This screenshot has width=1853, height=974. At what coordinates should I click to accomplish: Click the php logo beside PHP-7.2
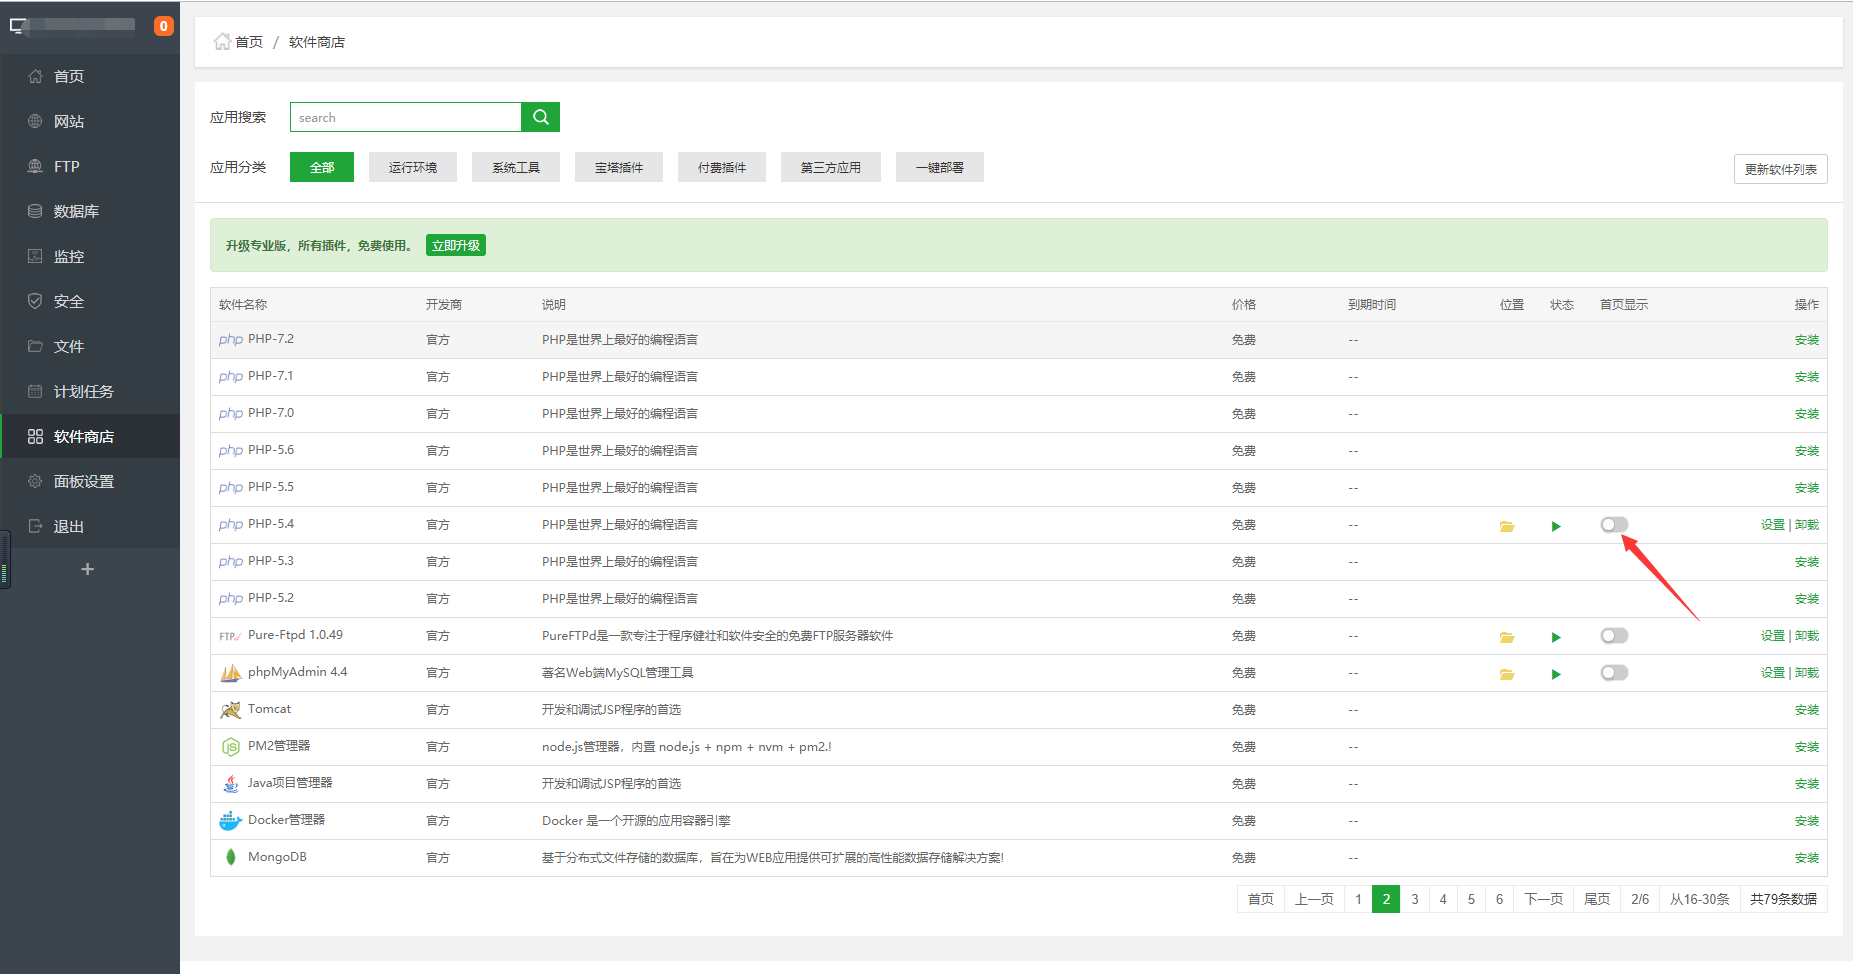click(231, 340)
